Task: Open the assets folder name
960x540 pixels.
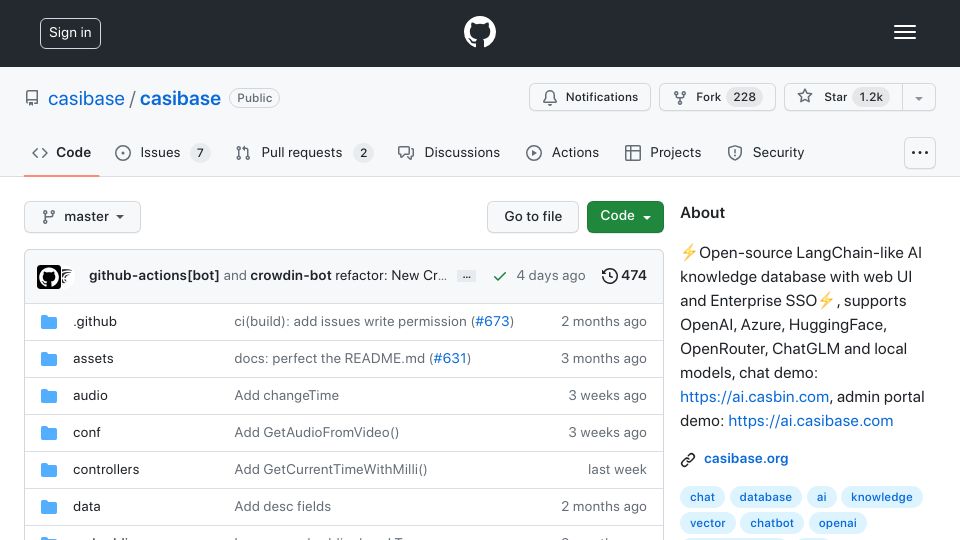Action: point(93,358)
